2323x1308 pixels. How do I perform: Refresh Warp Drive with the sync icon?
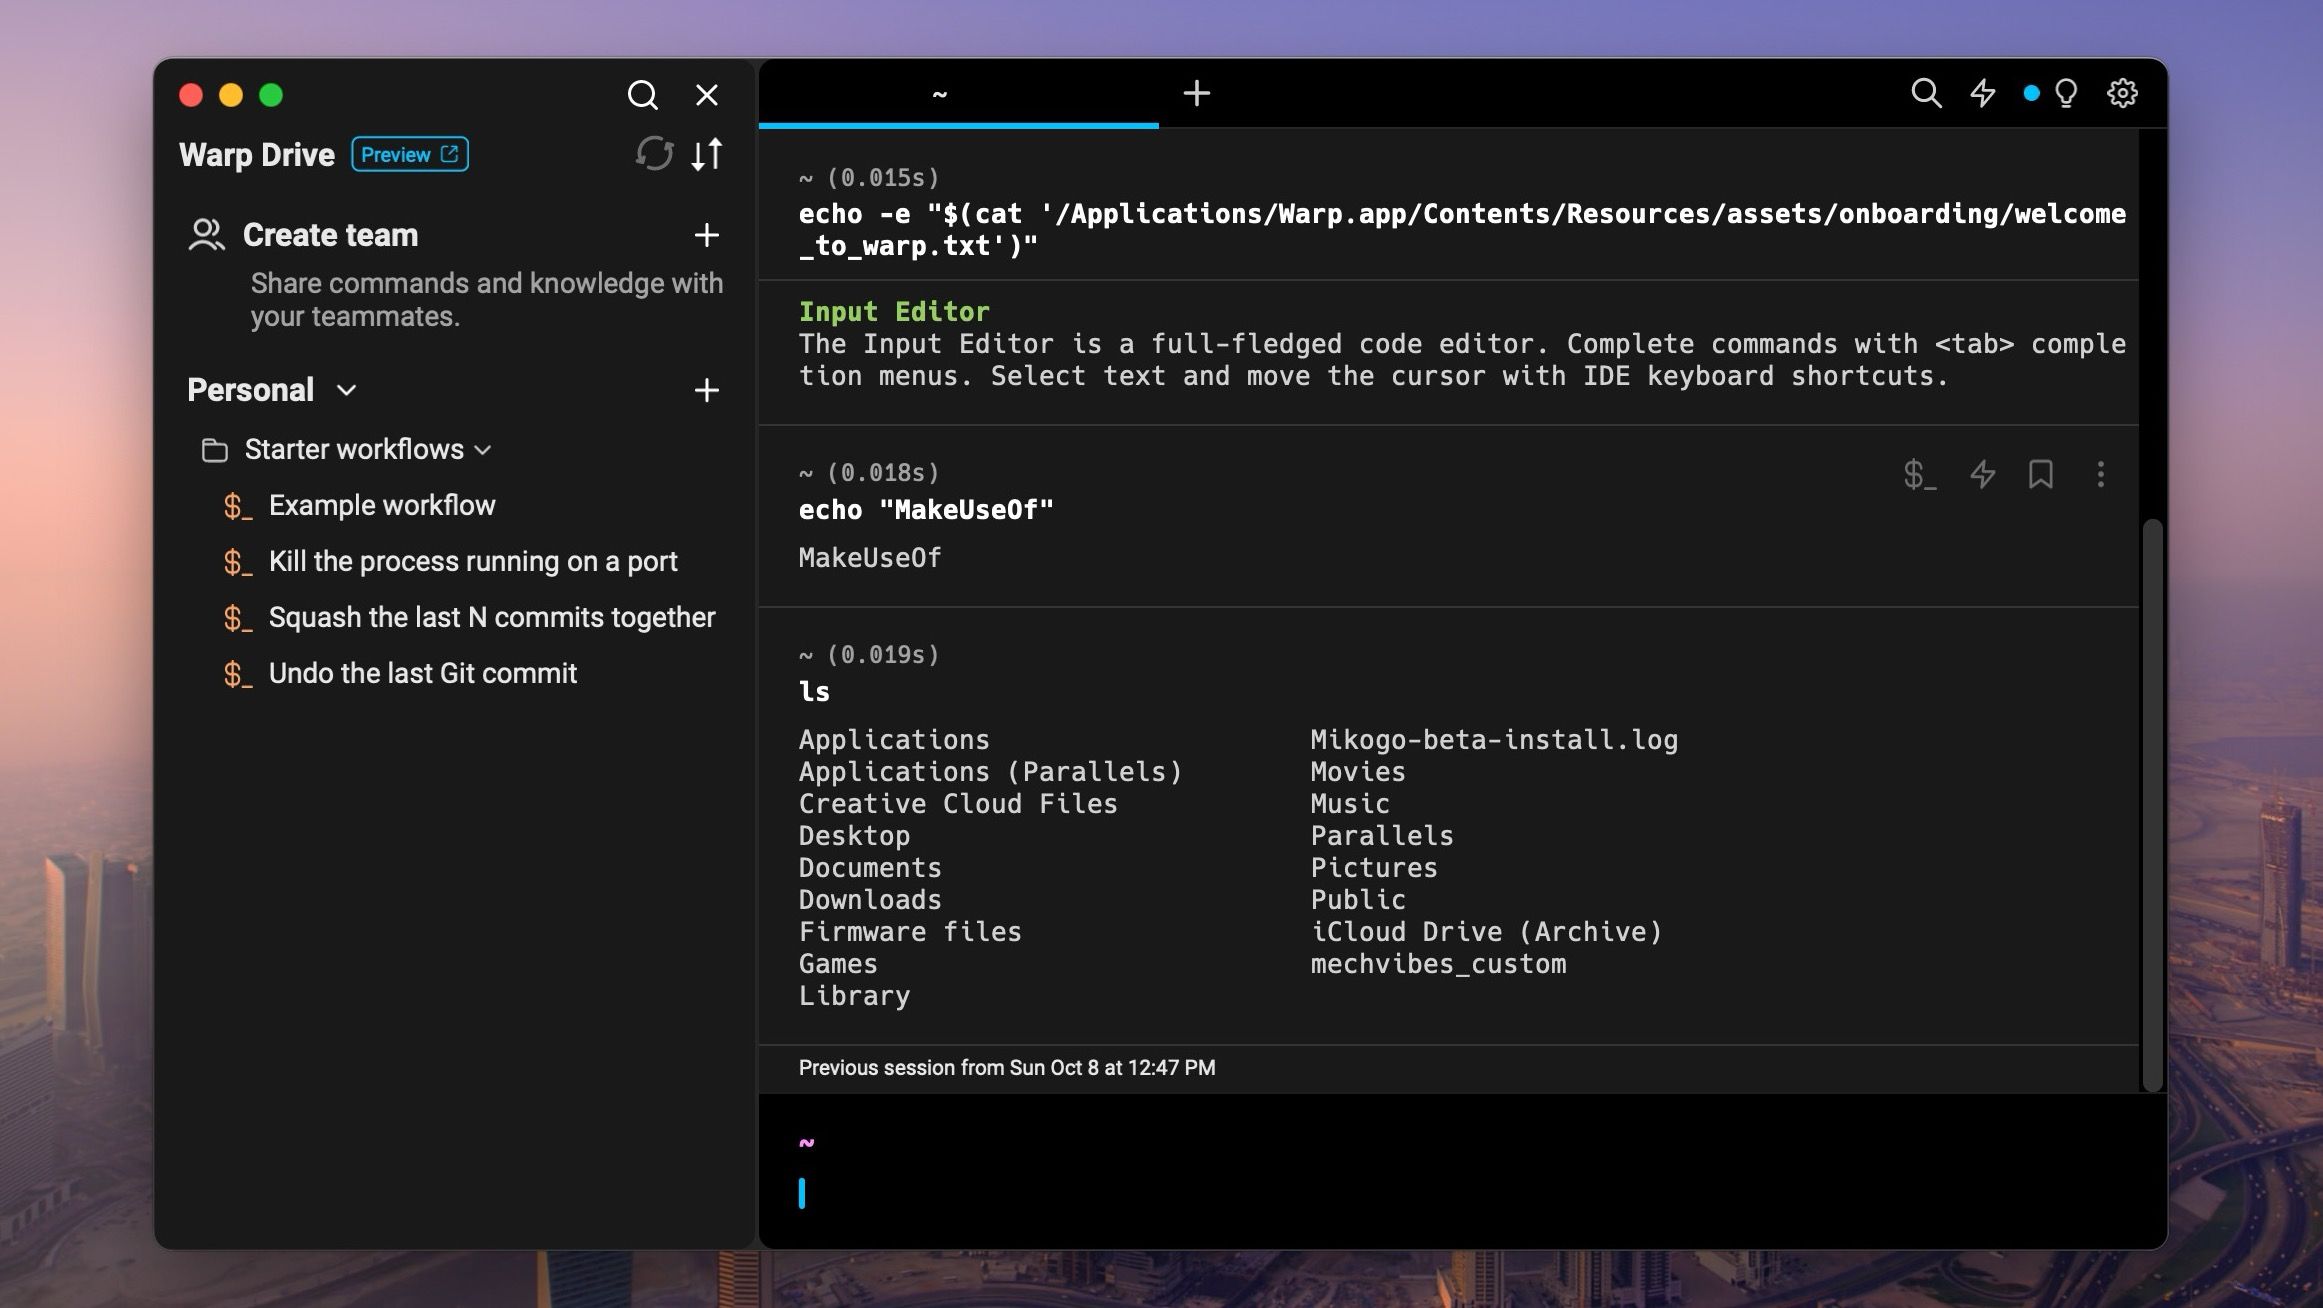pyautogui.click(x=655, y=155)
